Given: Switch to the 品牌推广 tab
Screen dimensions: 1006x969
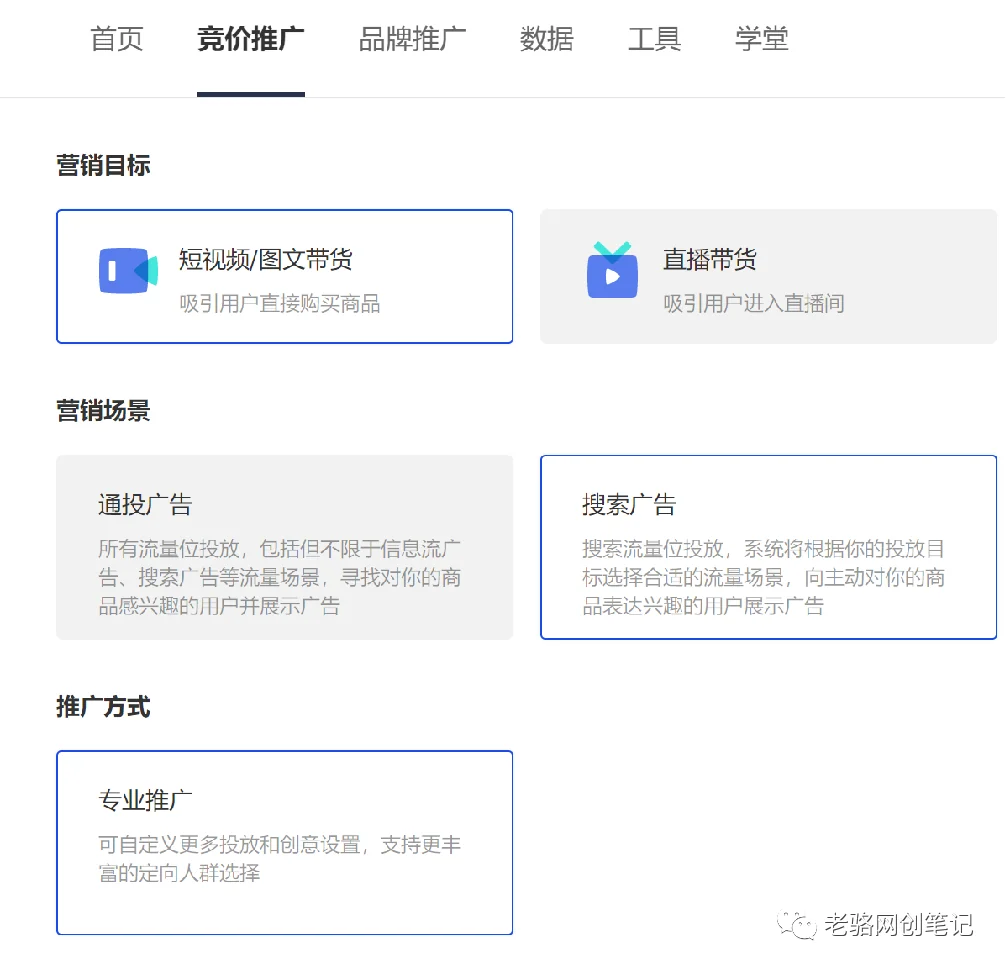Looking at the screenshot, I should point(412,39).
